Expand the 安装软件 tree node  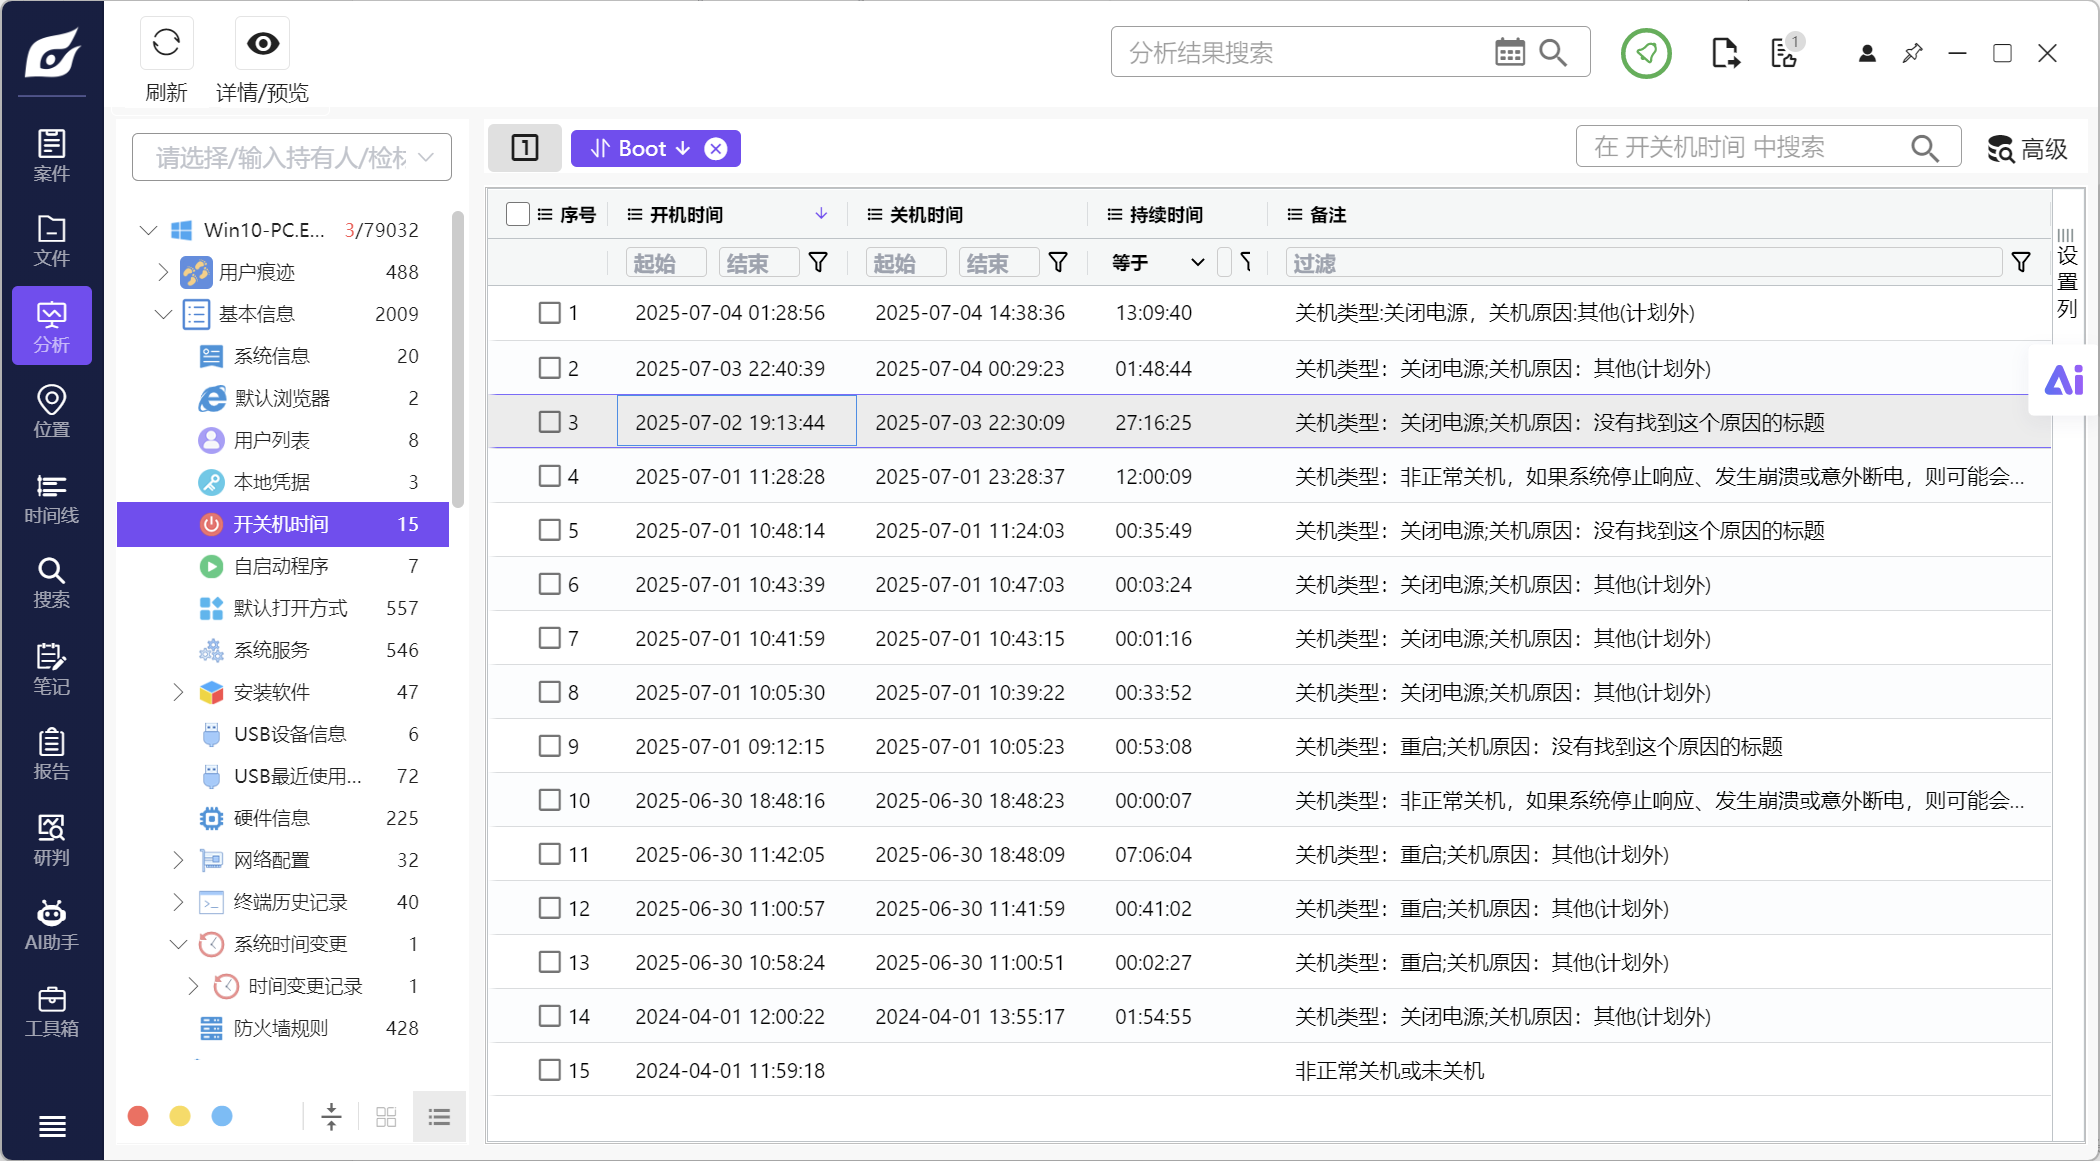point(178,692)
